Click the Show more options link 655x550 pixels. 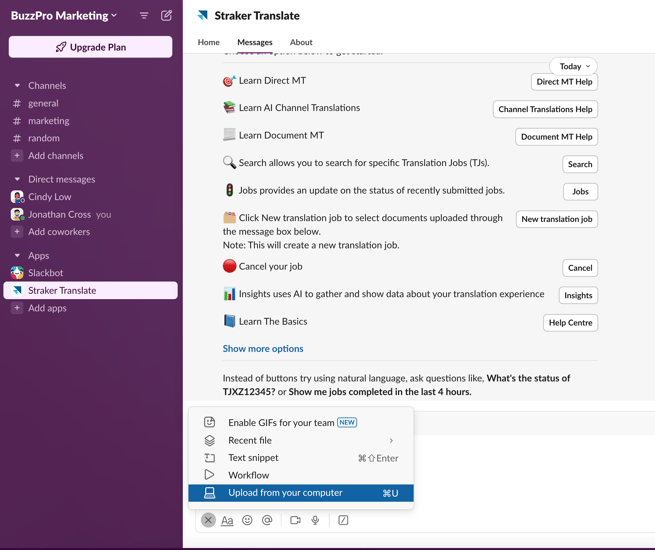coord(263,349)
